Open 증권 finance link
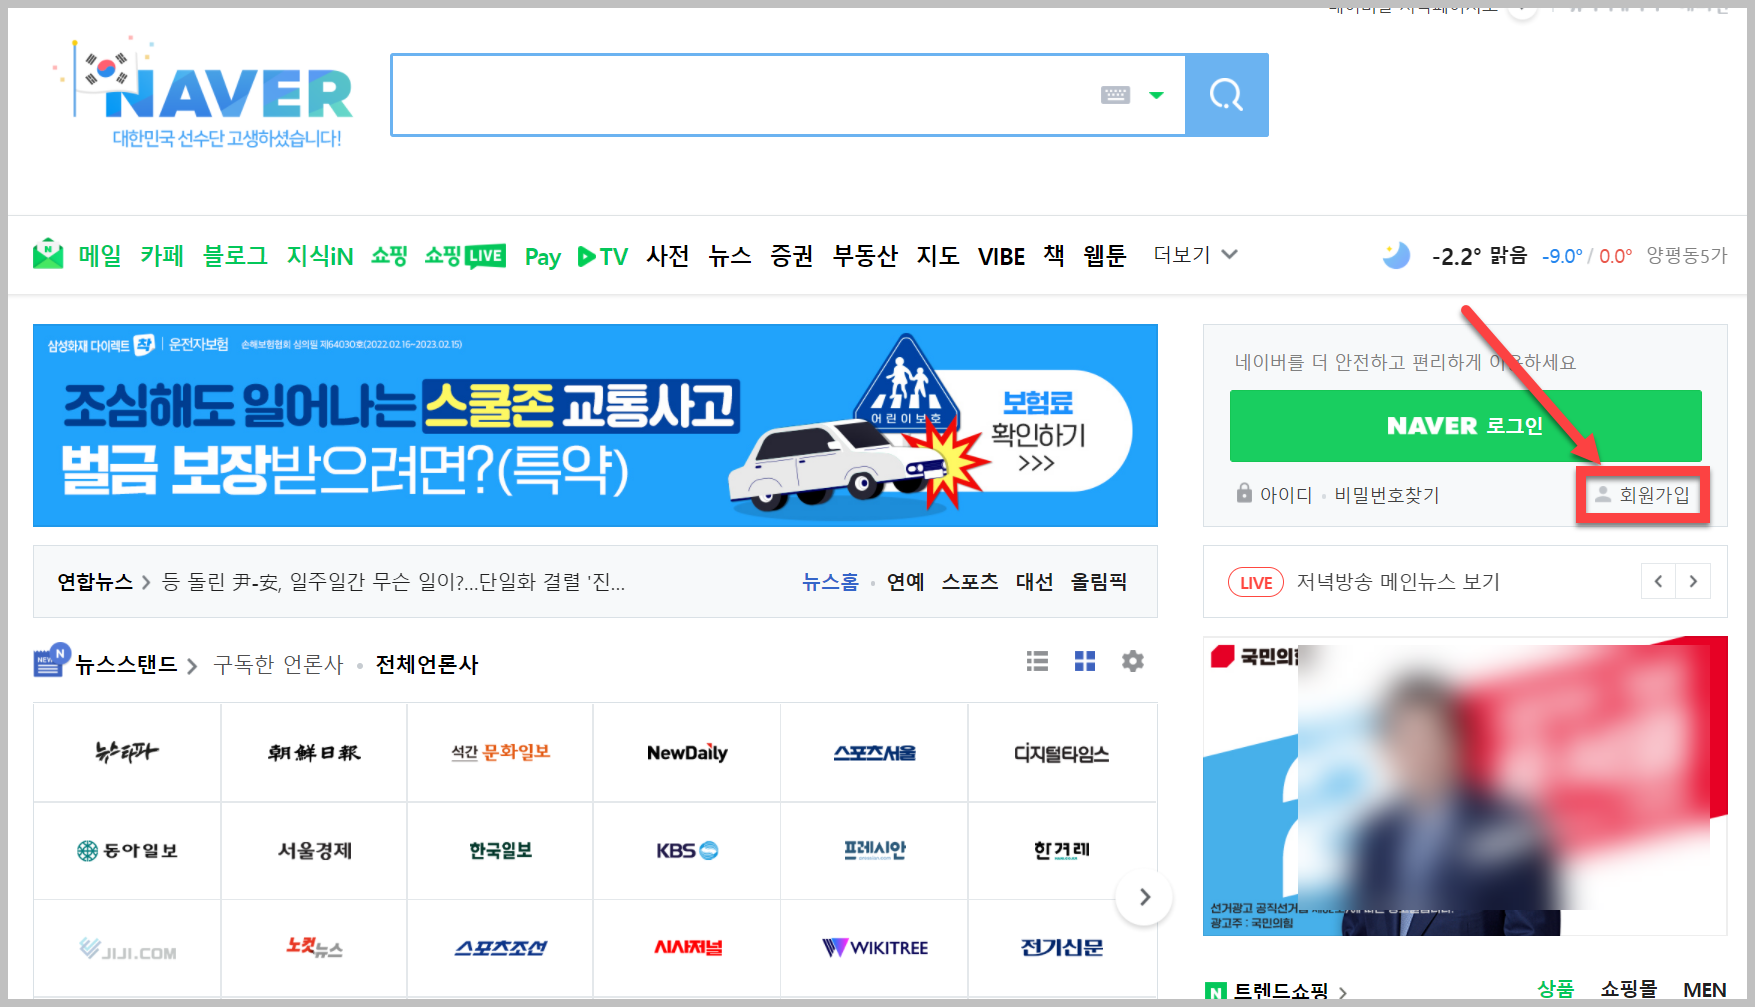1755x1007 pixels. 792,256
